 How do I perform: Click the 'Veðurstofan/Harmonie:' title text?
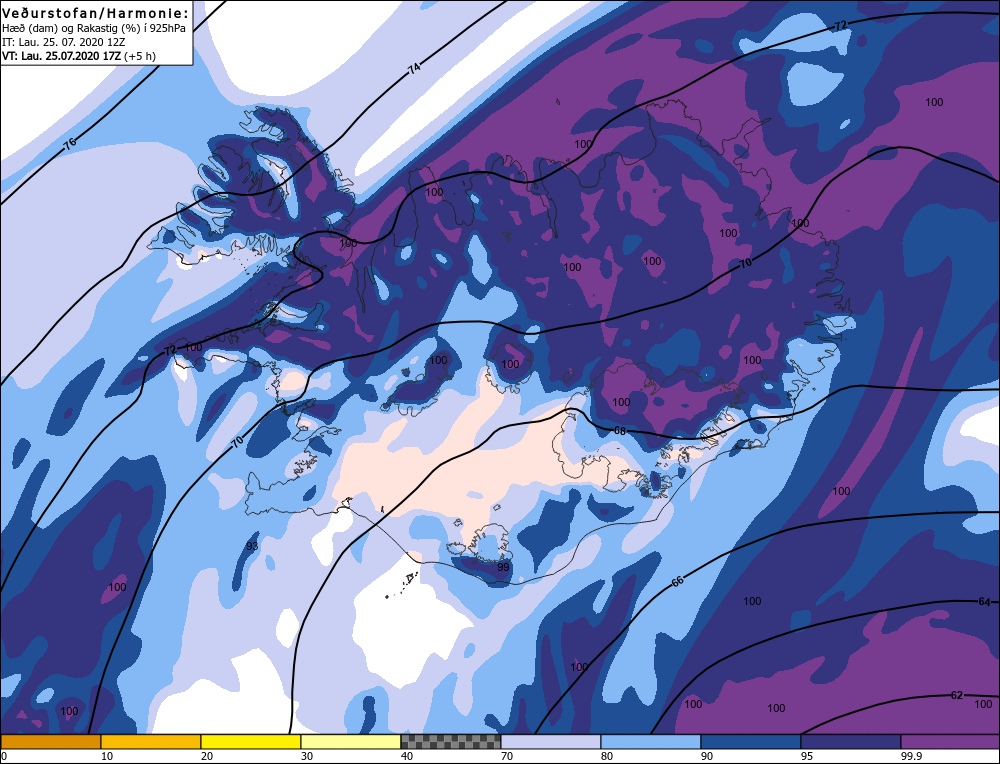coord(96,13)
